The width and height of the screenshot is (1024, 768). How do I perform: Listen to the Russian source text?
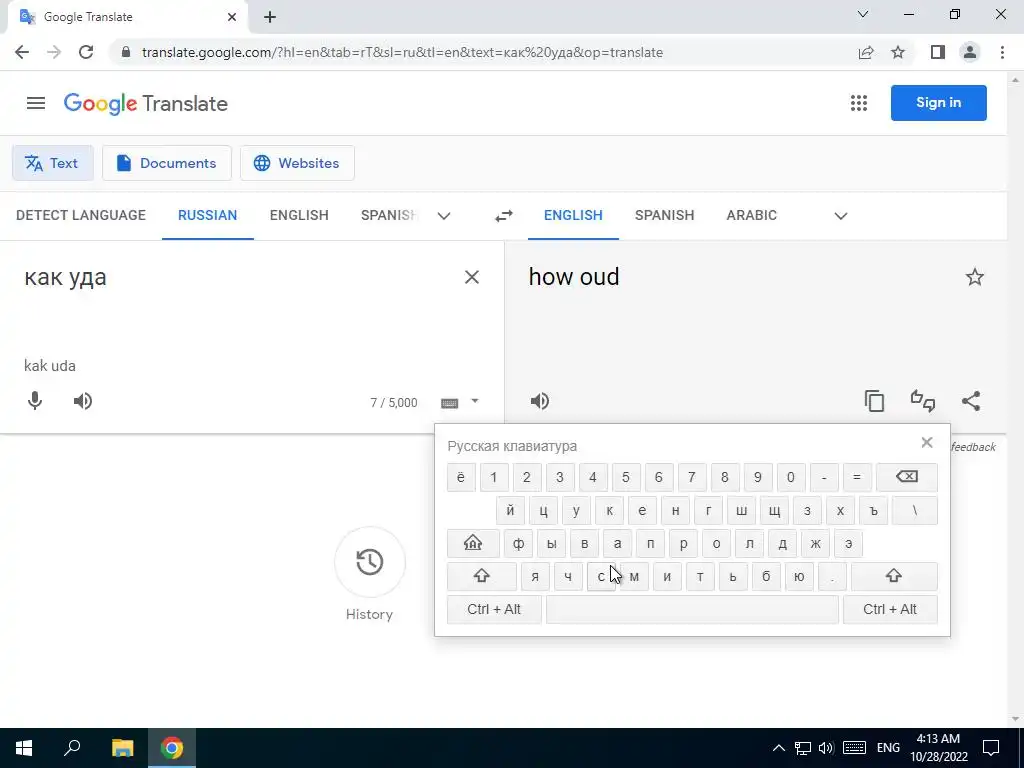[x=83, y=401]
